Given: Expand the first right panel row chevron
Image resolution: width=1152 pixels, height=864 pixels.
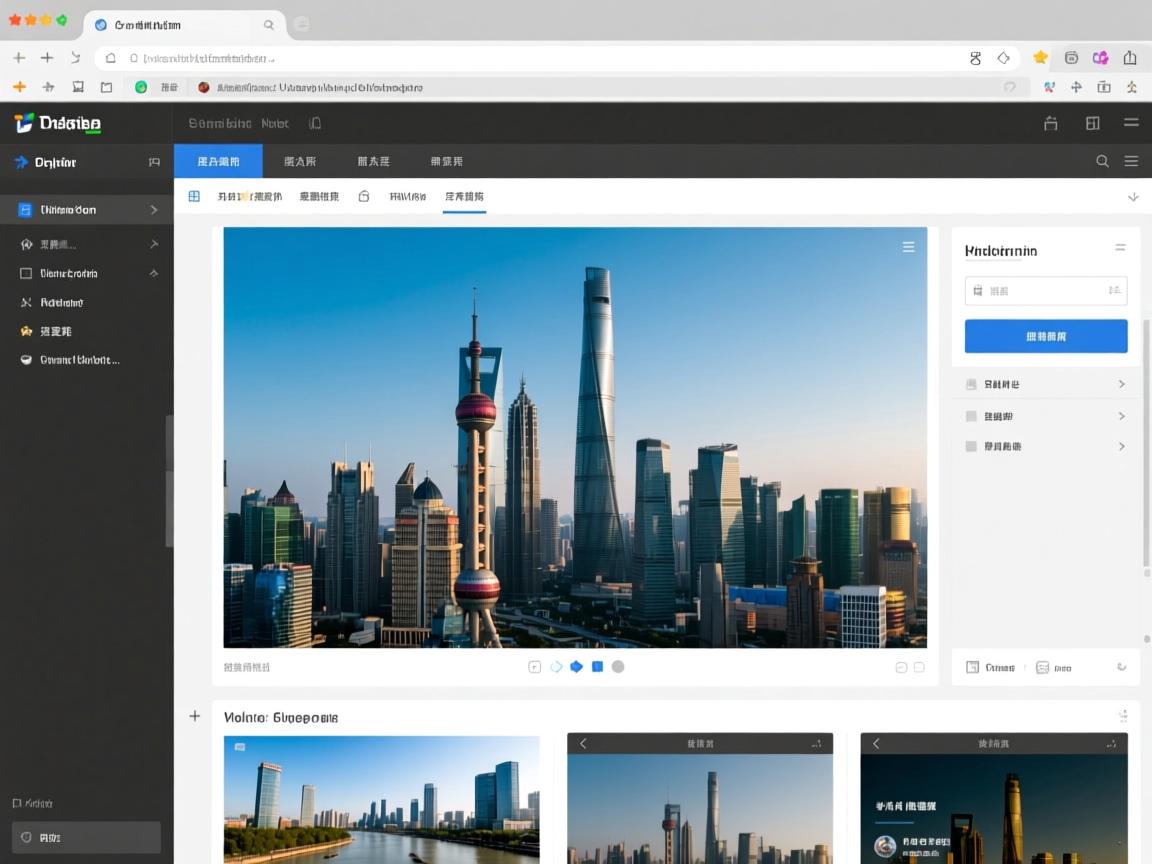Looking at the screenshot, I should point(1121,384).
